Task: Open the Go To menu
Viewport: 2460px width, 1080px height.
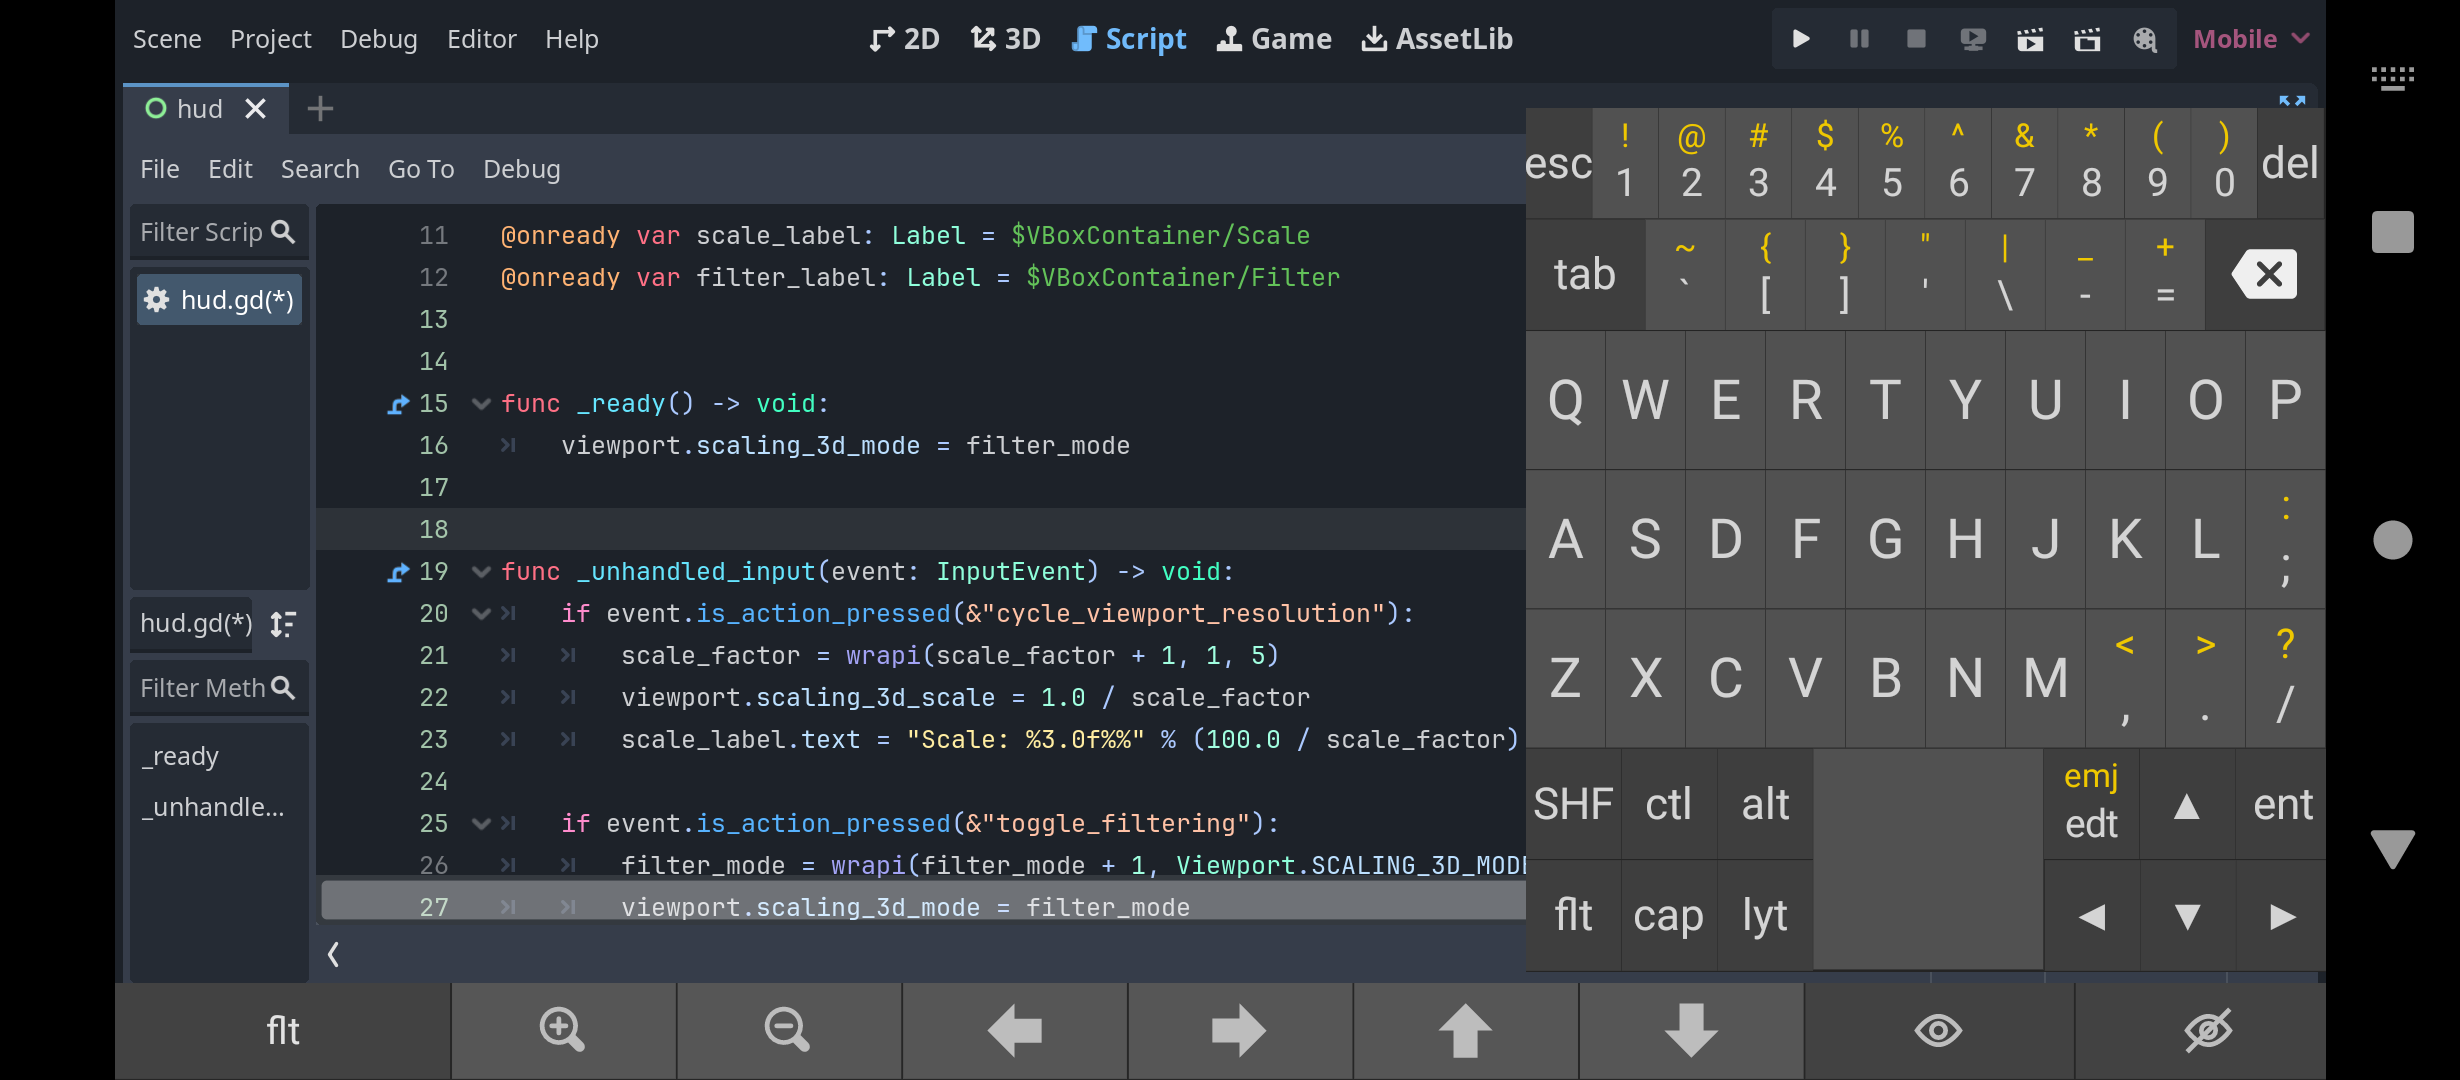Action: [421, 169]
